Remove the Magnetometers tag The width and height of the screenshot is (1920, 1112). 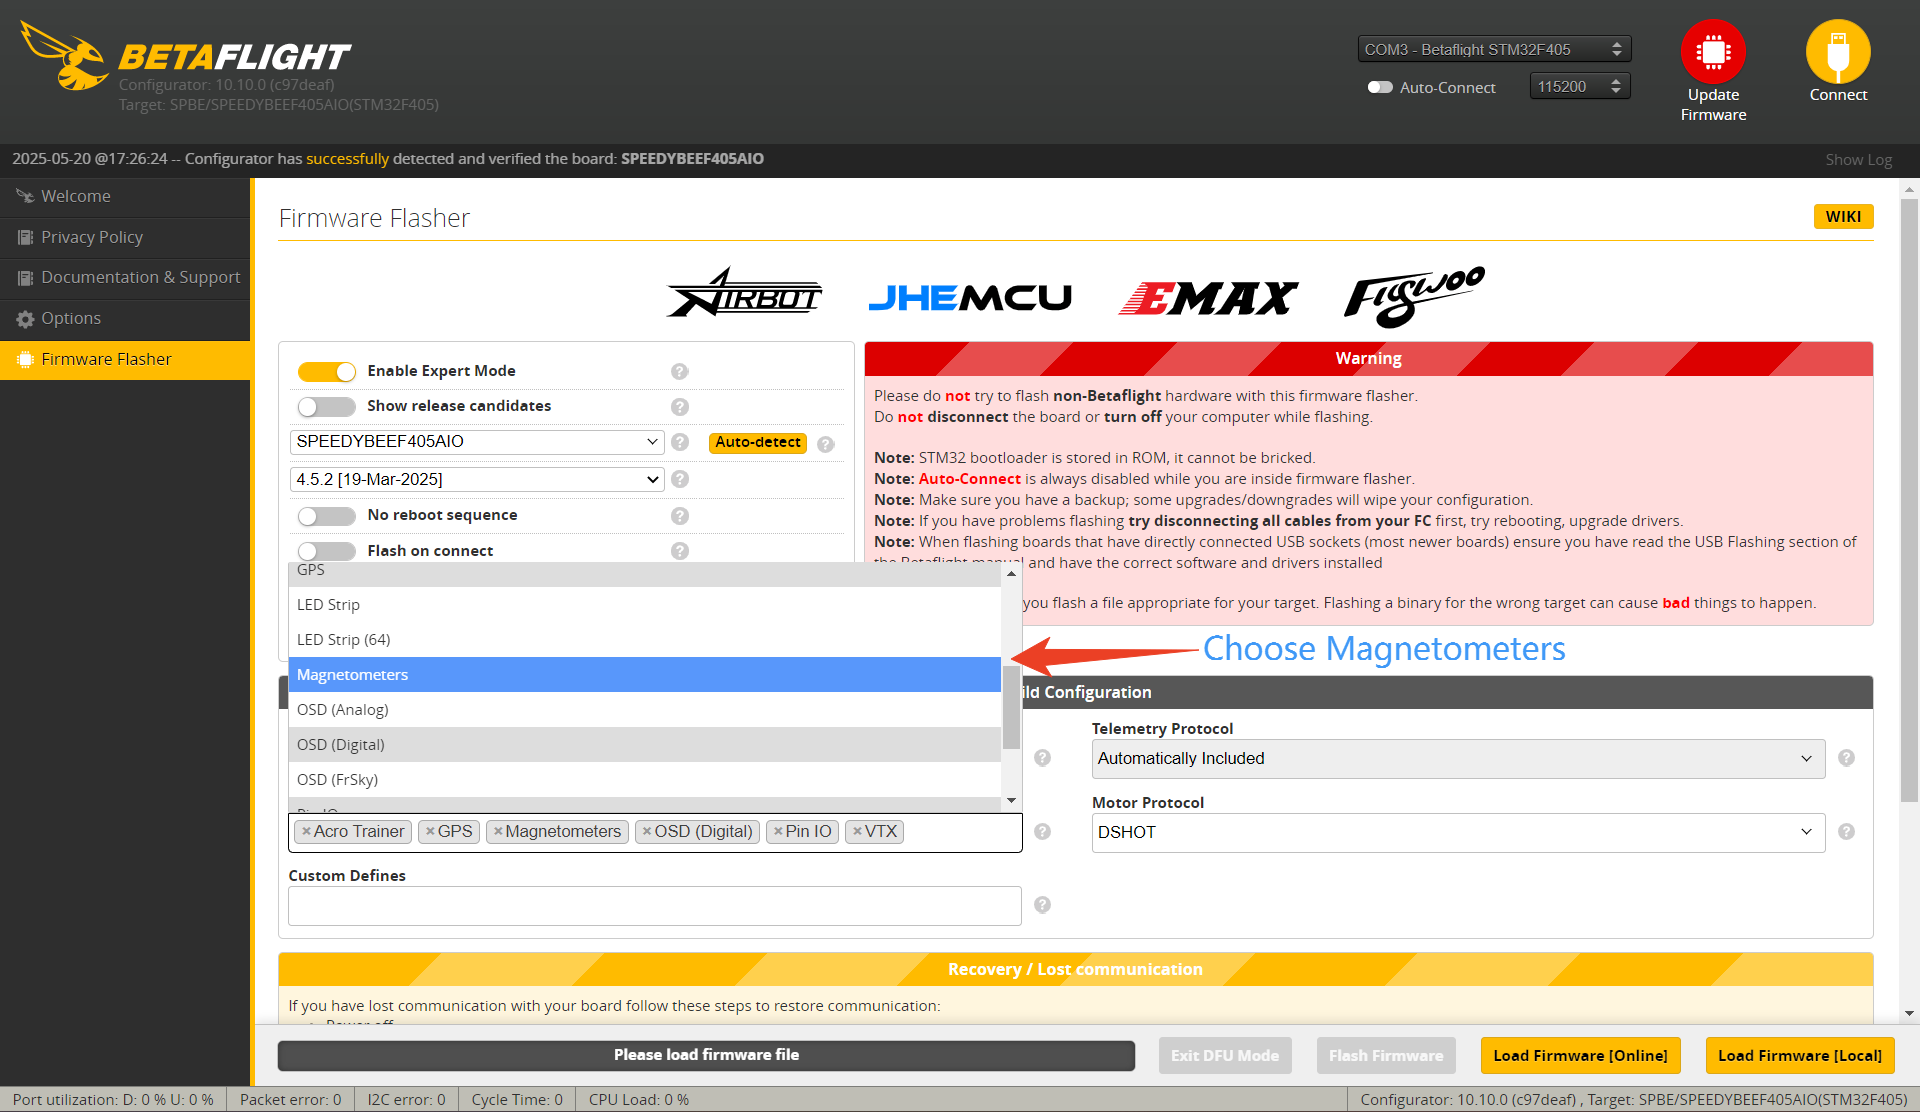tap(497, 831)
